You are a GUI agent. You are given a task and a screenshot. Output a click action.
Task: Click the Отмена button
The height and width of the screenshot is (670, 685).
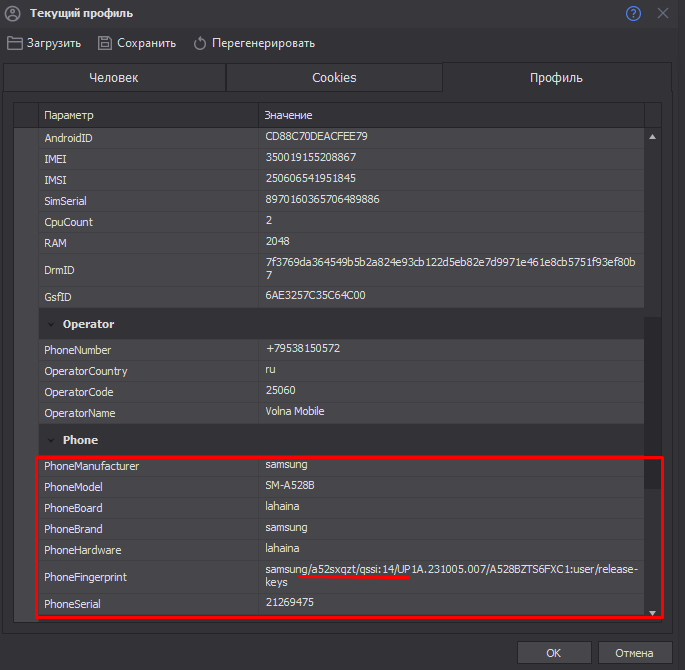634,653
